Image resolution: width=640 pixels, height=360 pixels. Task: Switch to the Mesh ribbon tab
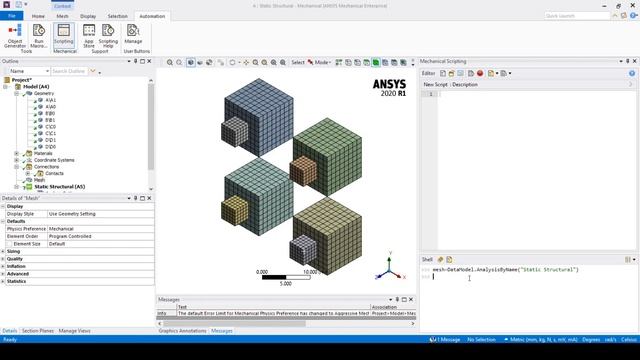(x=62, y=16)
